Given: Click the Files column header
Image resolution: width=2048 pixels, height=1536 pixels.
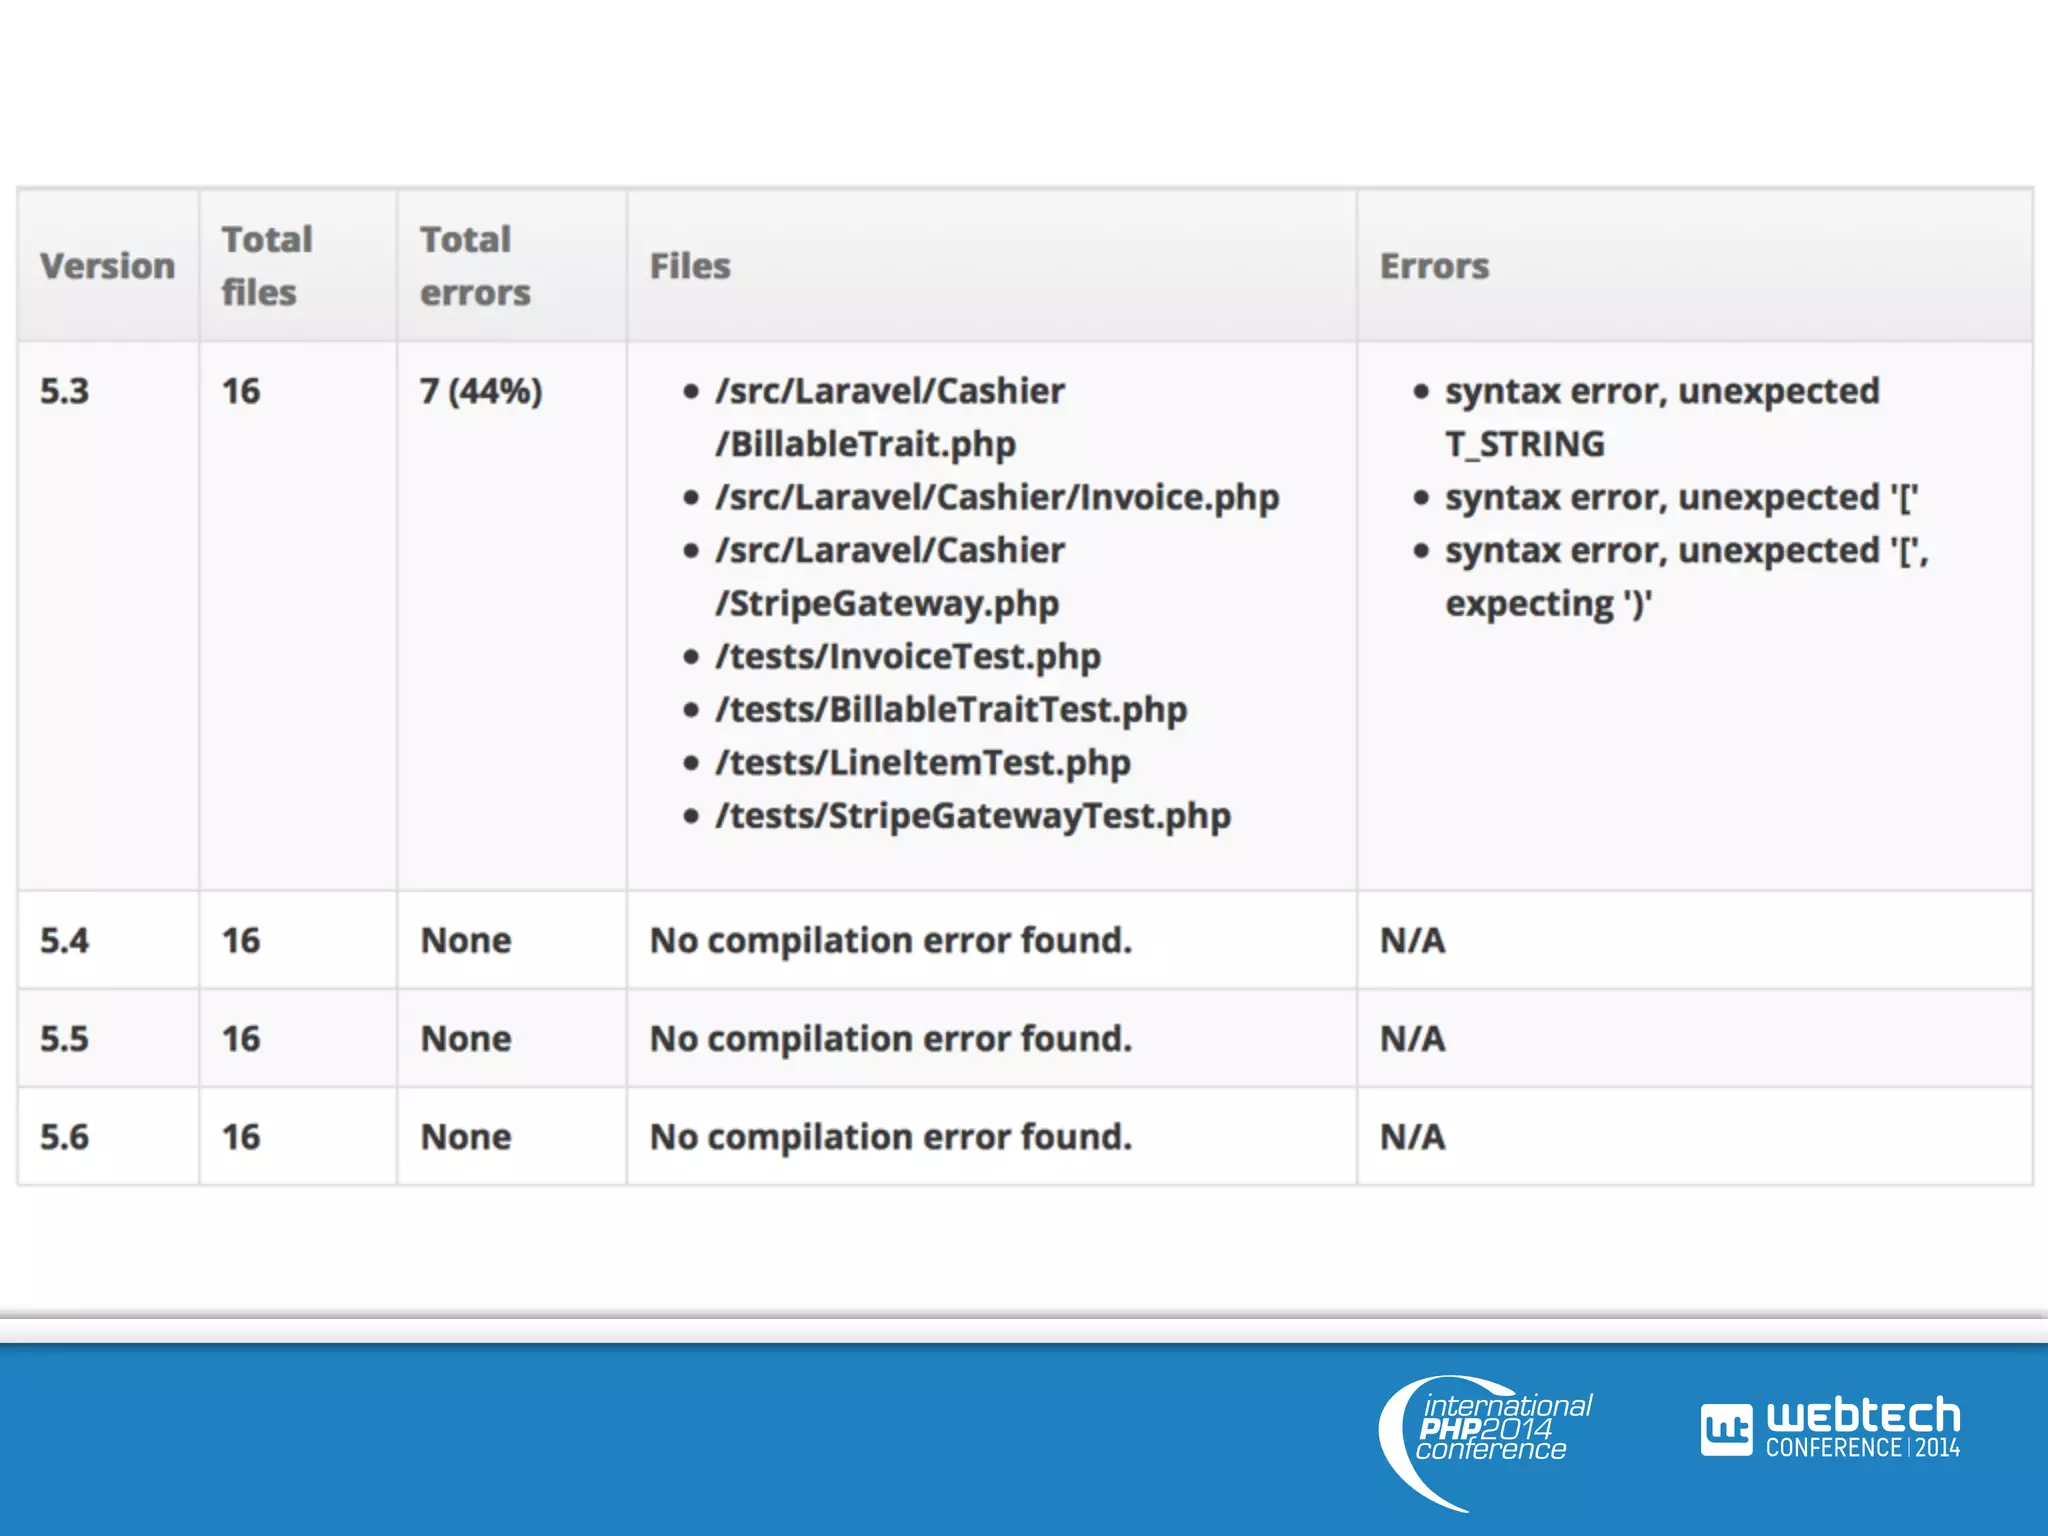Looking at the screenshot, I should [x=690, y=266].
